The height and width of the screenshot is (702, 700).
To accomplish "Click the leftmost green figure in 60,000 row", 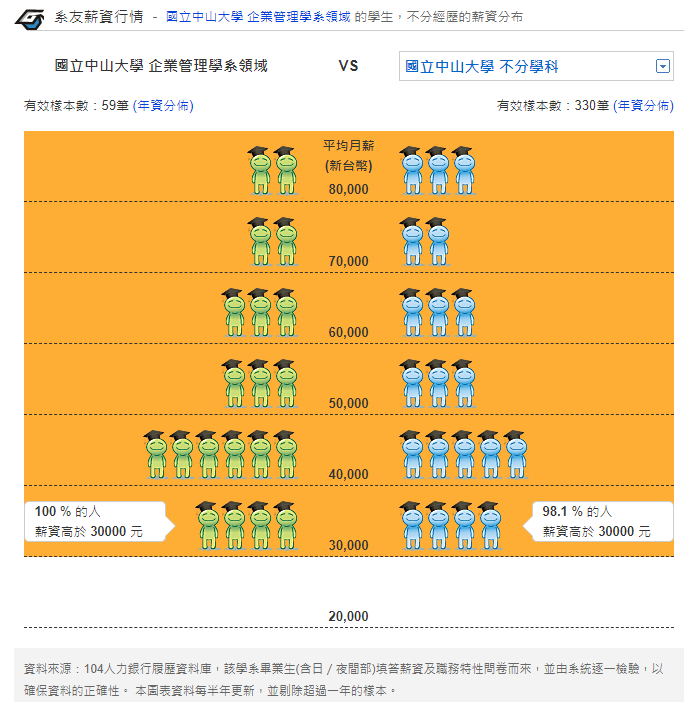I will click(234, 312).
